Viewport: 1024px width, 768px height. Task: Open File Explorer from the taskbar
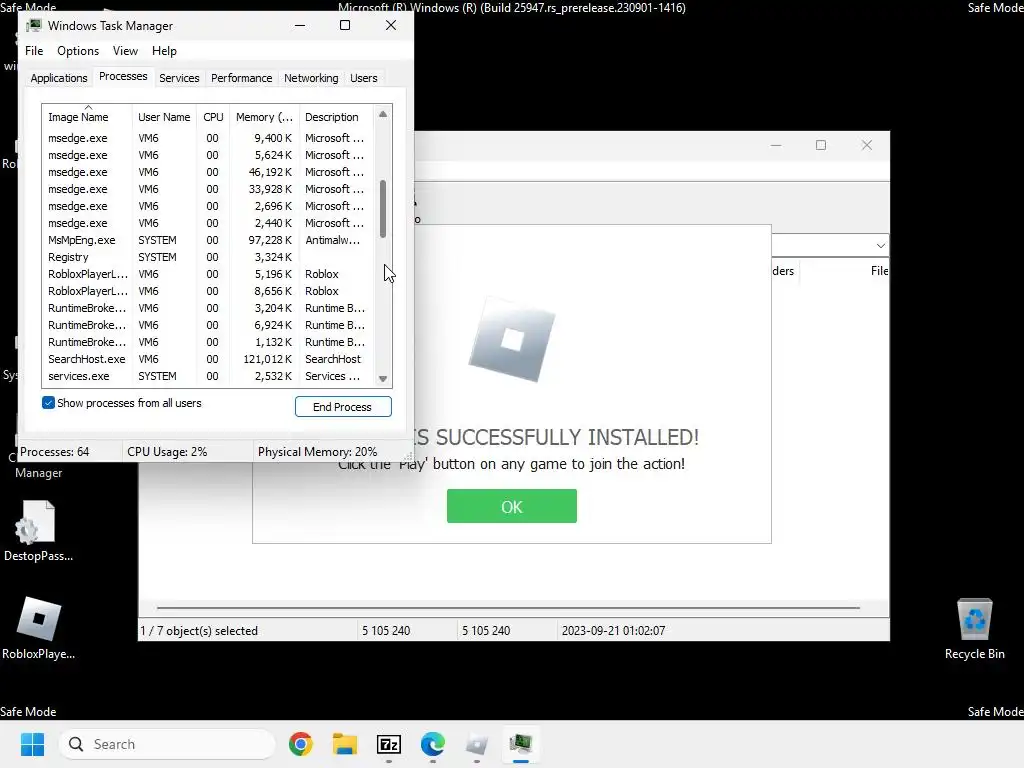pyautogui.click(x=345, y=744)
